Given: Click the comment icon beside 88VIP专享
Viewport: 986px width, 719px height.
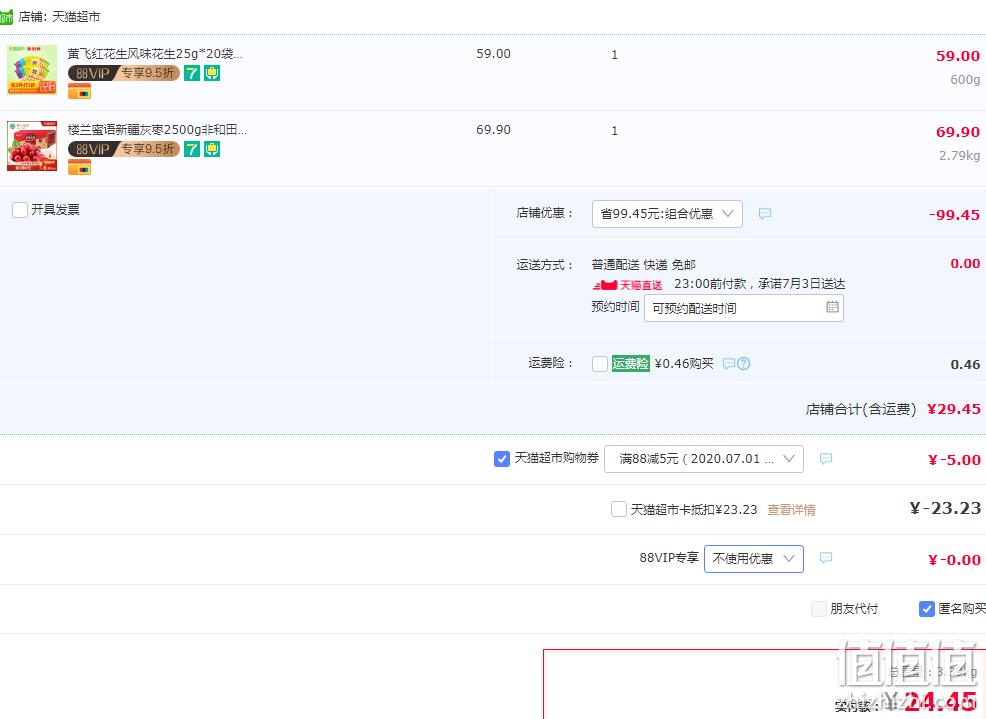Looking at the screenshot, I should pos(826,558).
